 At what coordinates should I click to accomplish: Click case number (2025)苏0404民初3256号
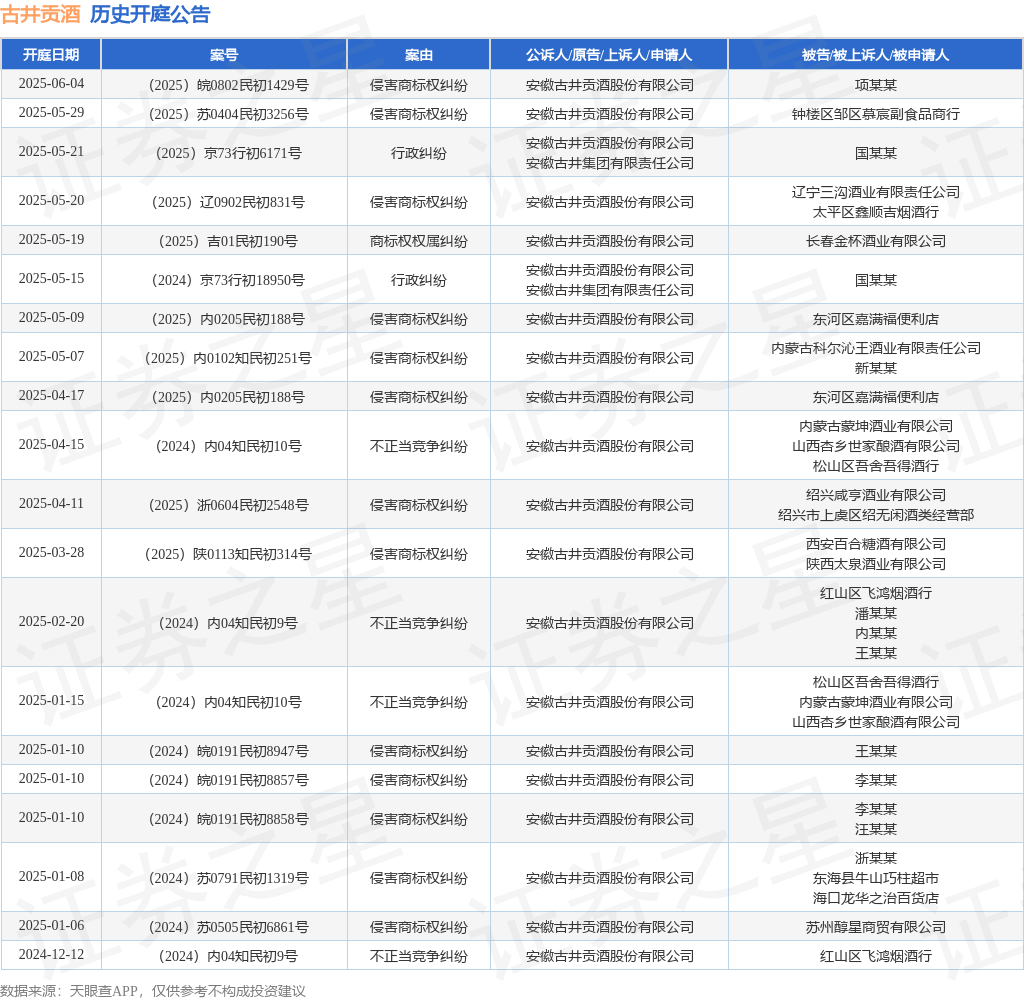(229, 114)
